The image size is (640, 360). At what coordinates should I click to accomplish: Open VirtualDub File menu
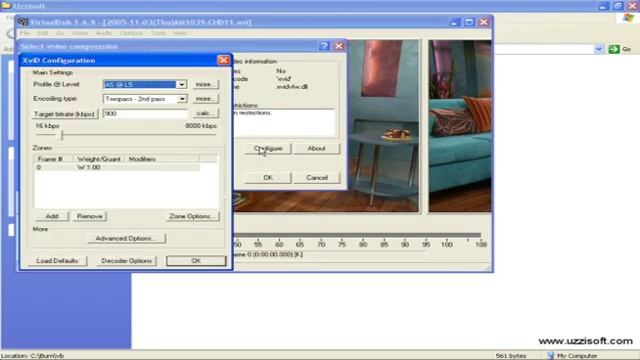pos(25,33)
